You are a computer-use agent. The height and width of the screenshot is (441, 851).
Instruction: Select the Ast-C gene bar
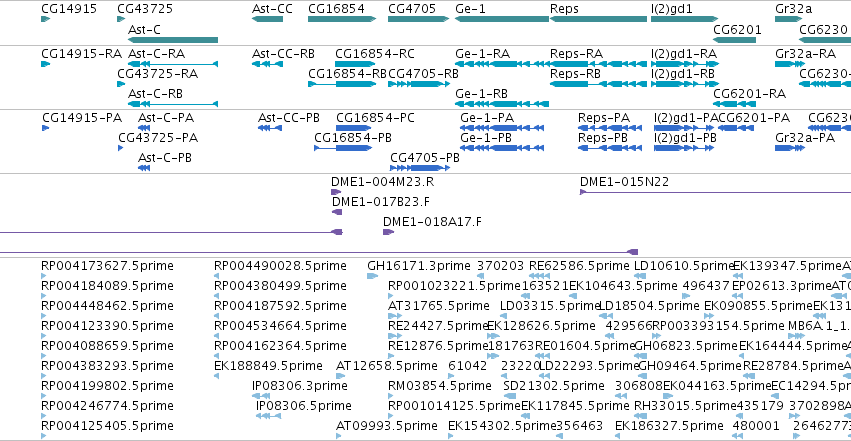(173, 40)
